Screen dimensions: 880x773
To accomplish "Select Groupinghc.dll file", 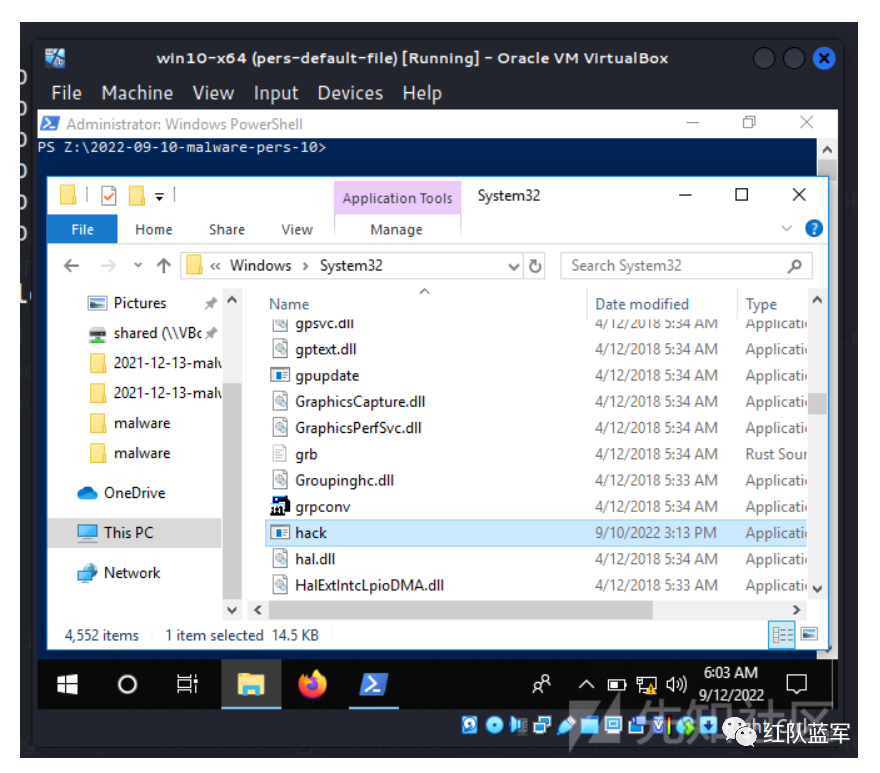I will (344, 481).
